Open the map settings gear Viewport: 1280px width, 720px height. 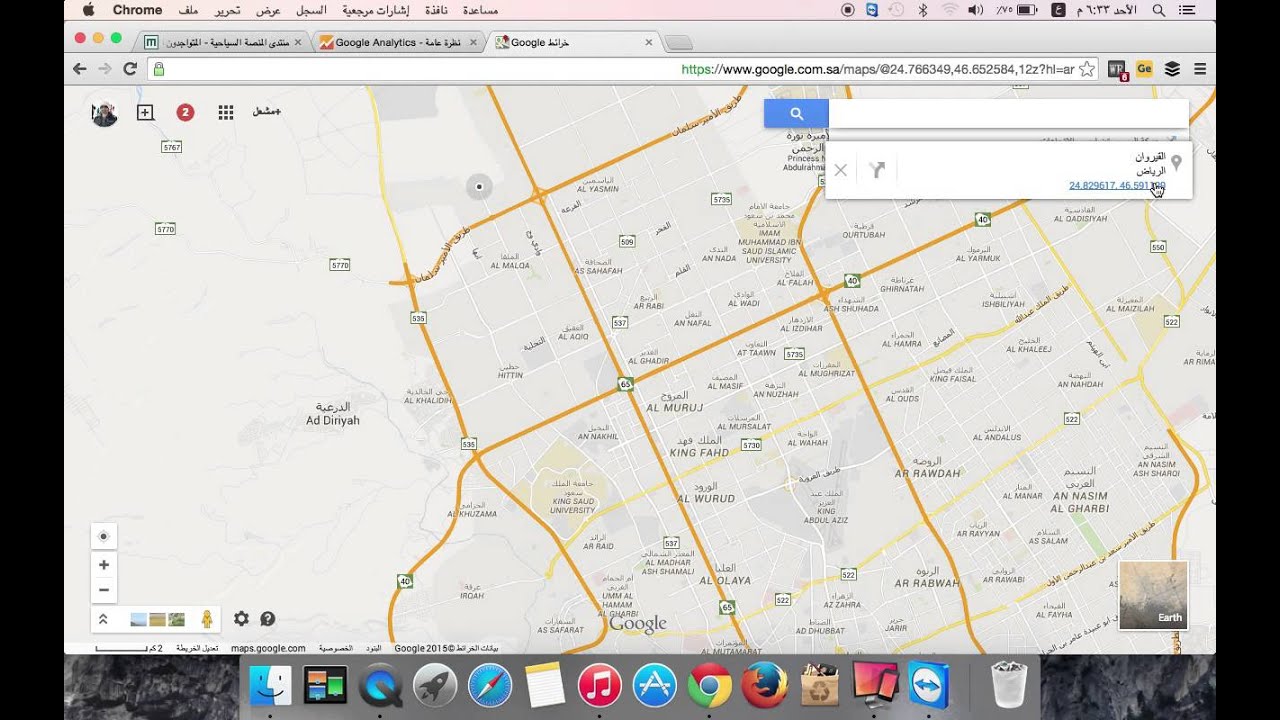tap(241, 619)
